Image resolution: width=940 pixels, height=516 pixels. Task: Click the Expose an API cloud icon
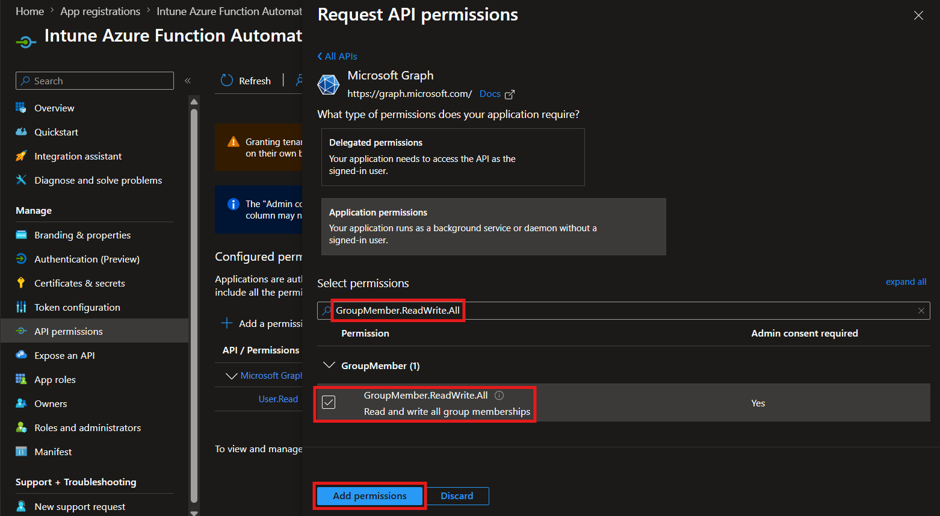click(21, 355)
